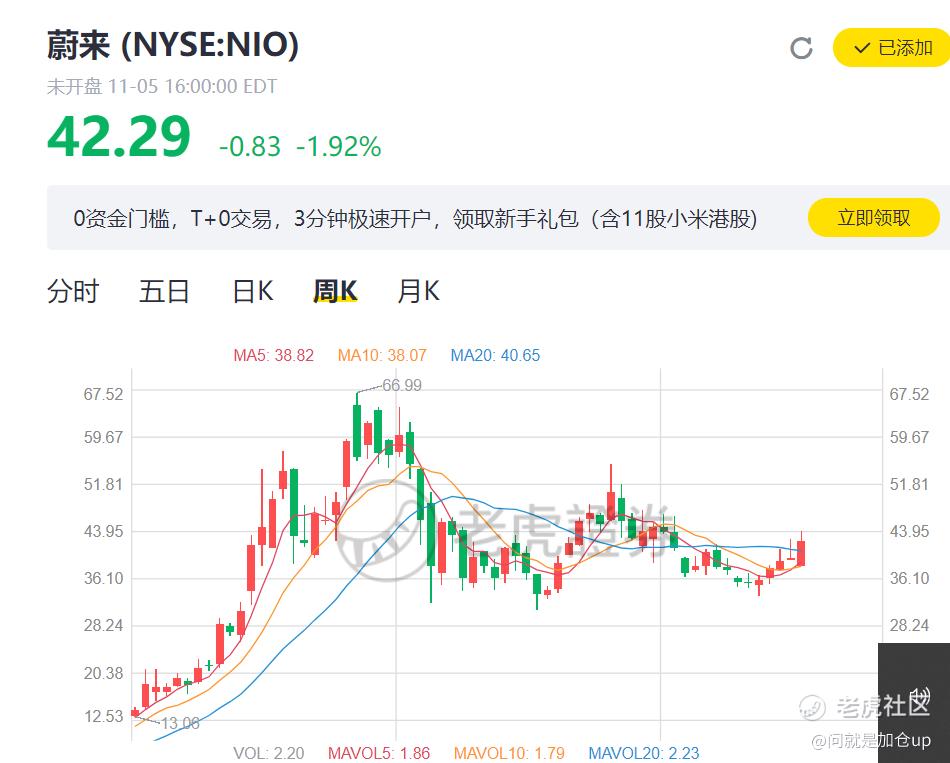Click the MAVOL20: 2.23 label
Viewport: 950px width, 763px height.
(643, 753)
